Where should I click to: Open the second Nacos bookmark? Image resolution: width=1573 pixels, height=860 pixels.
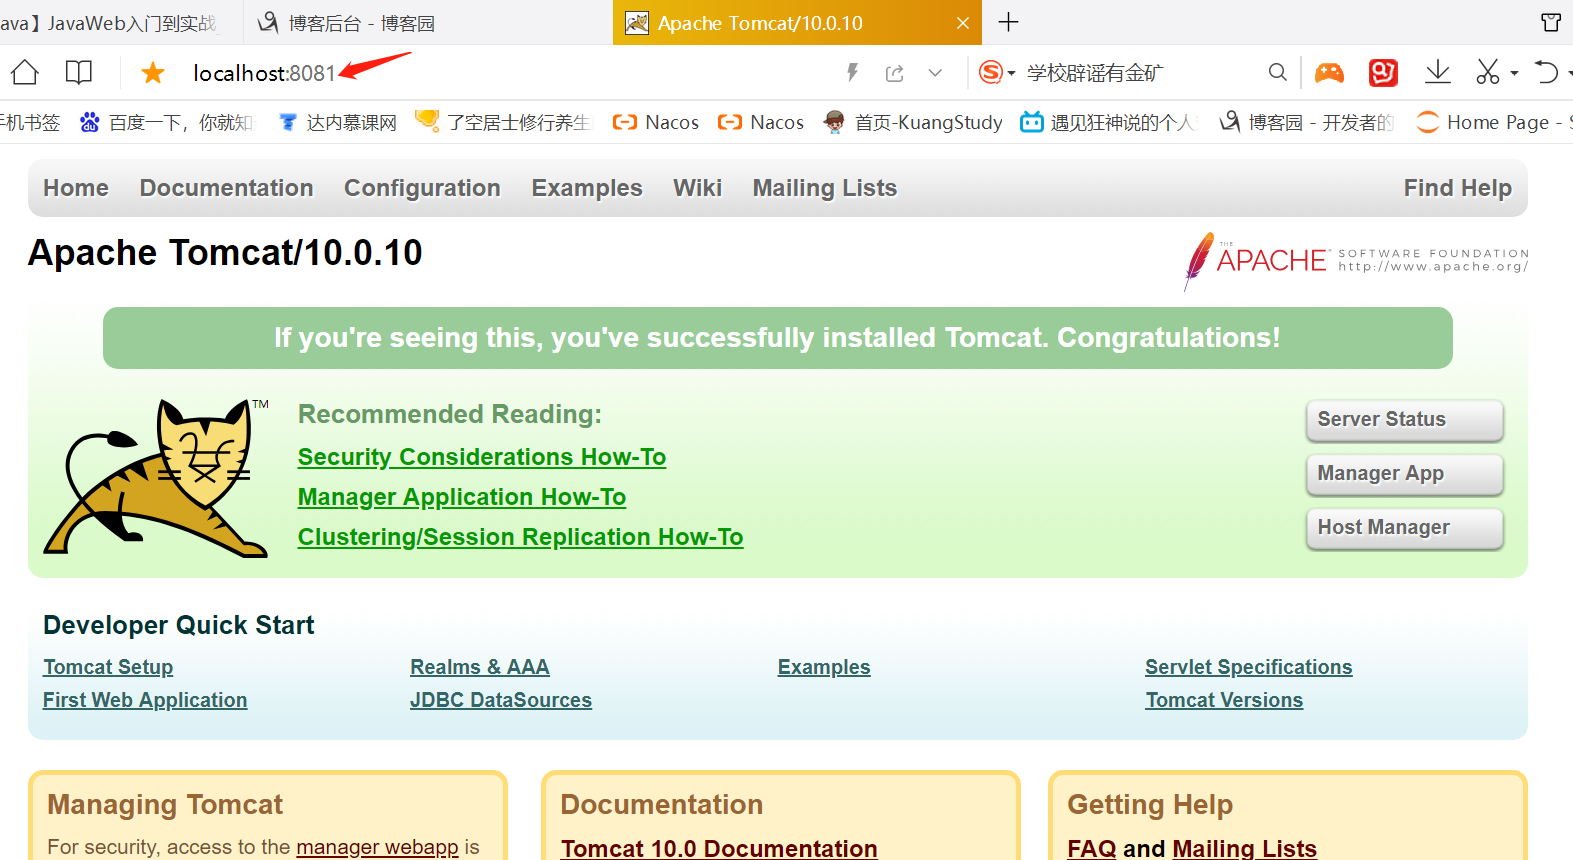pyautogui.click(x=761, y=122)
